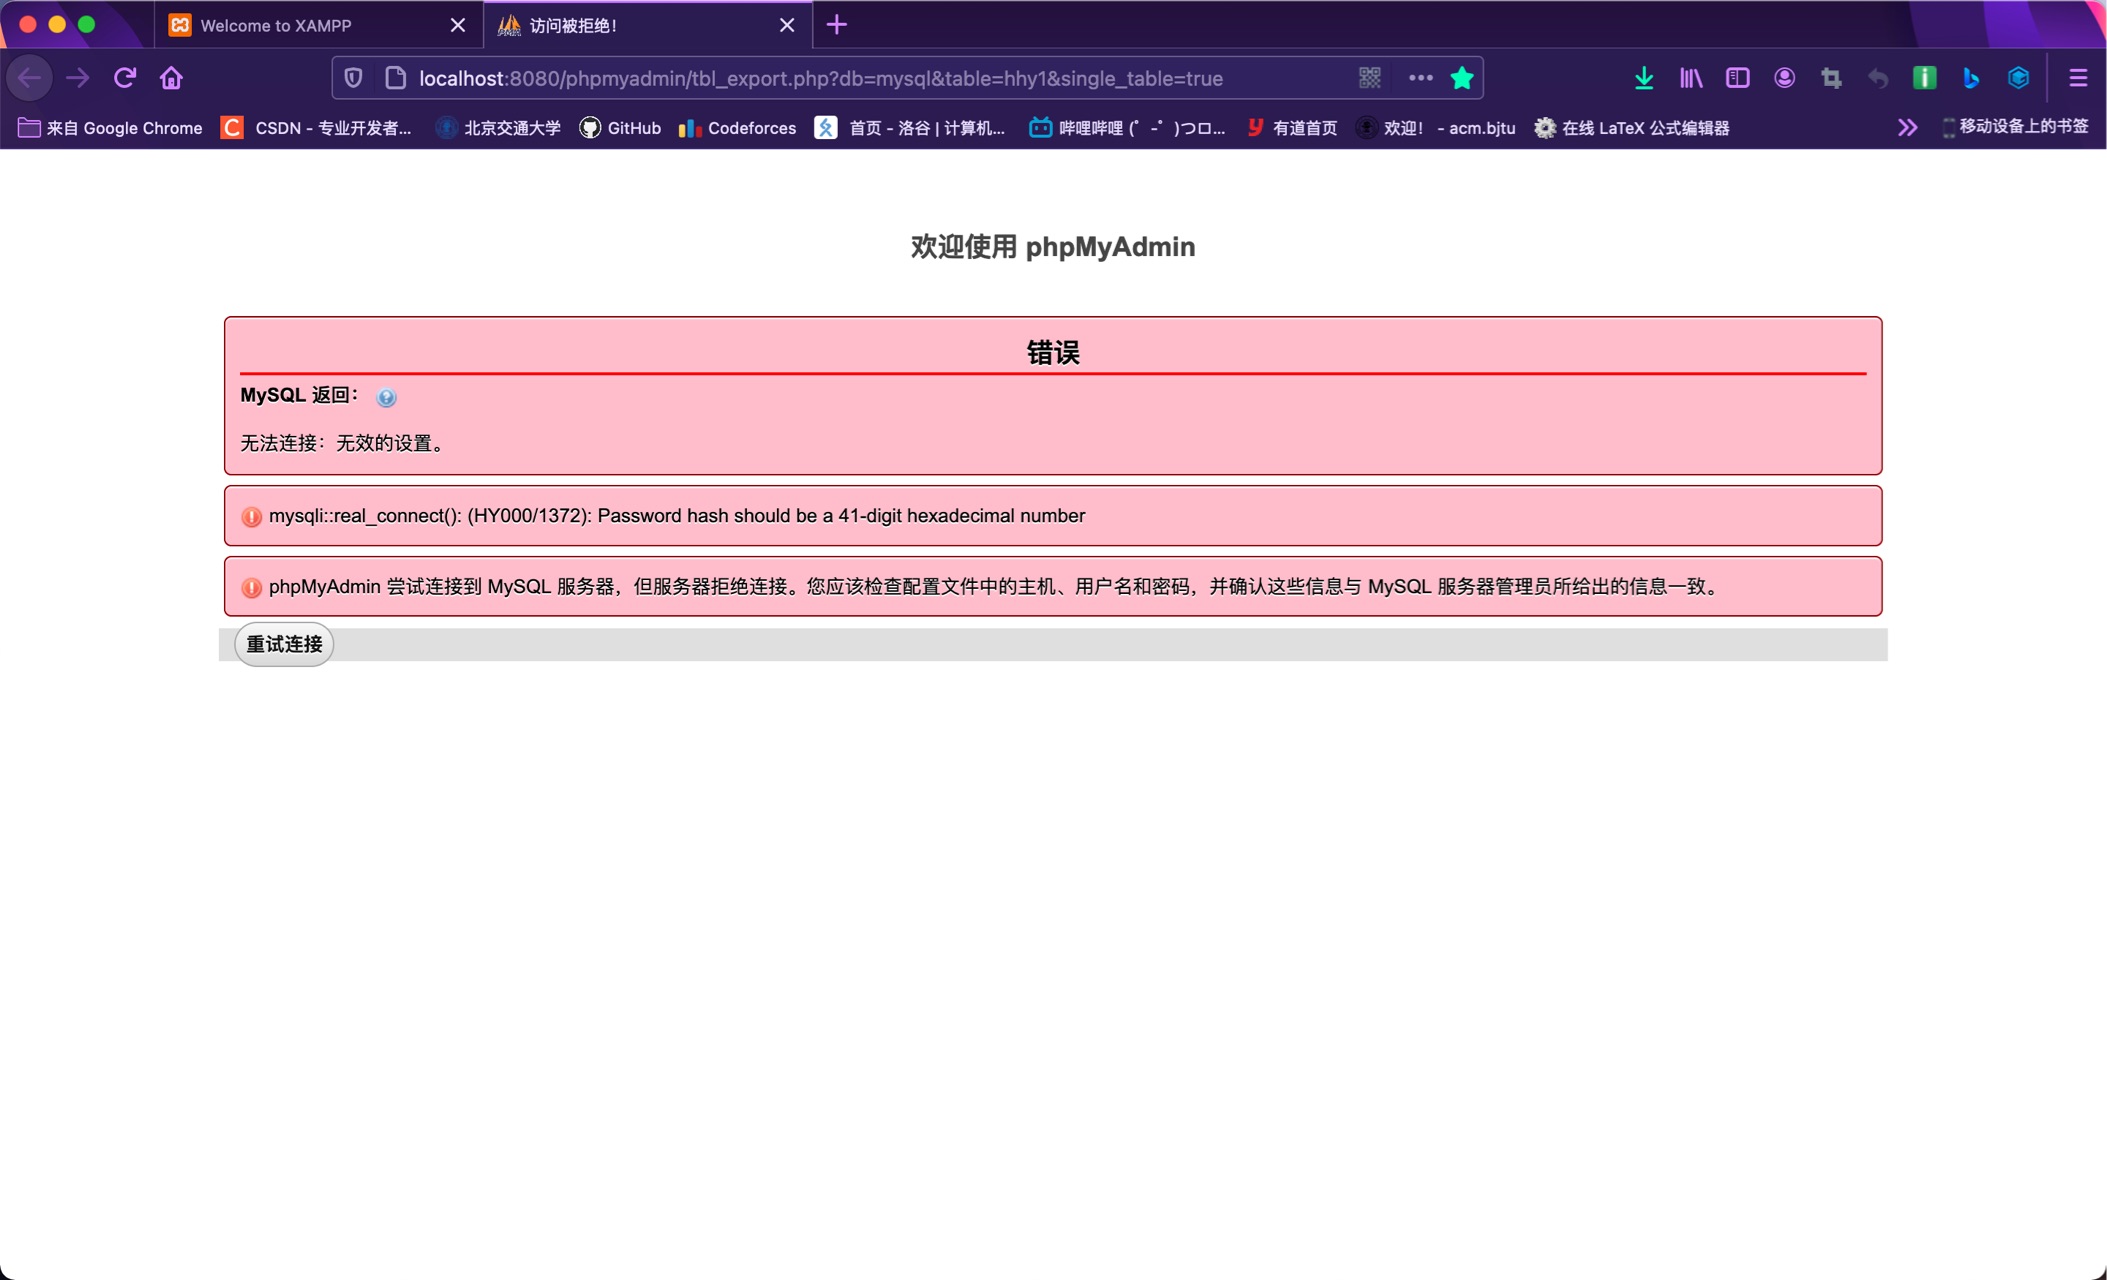Click the mysqli real_connect error message
Screen dimensions: 2107x1280
pyautogui.click(x=677, y=516)
